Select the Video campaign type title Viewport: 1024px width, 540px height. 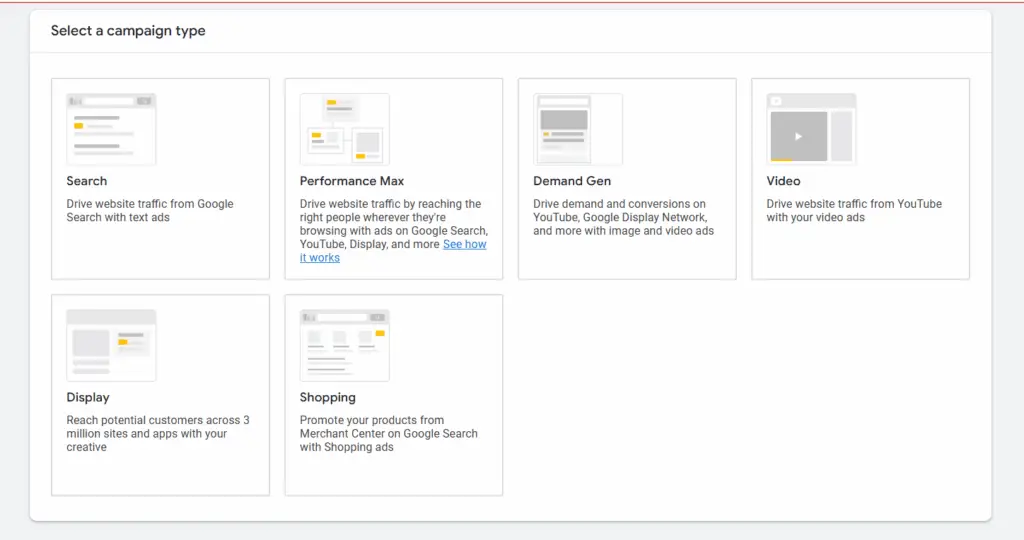783,181
